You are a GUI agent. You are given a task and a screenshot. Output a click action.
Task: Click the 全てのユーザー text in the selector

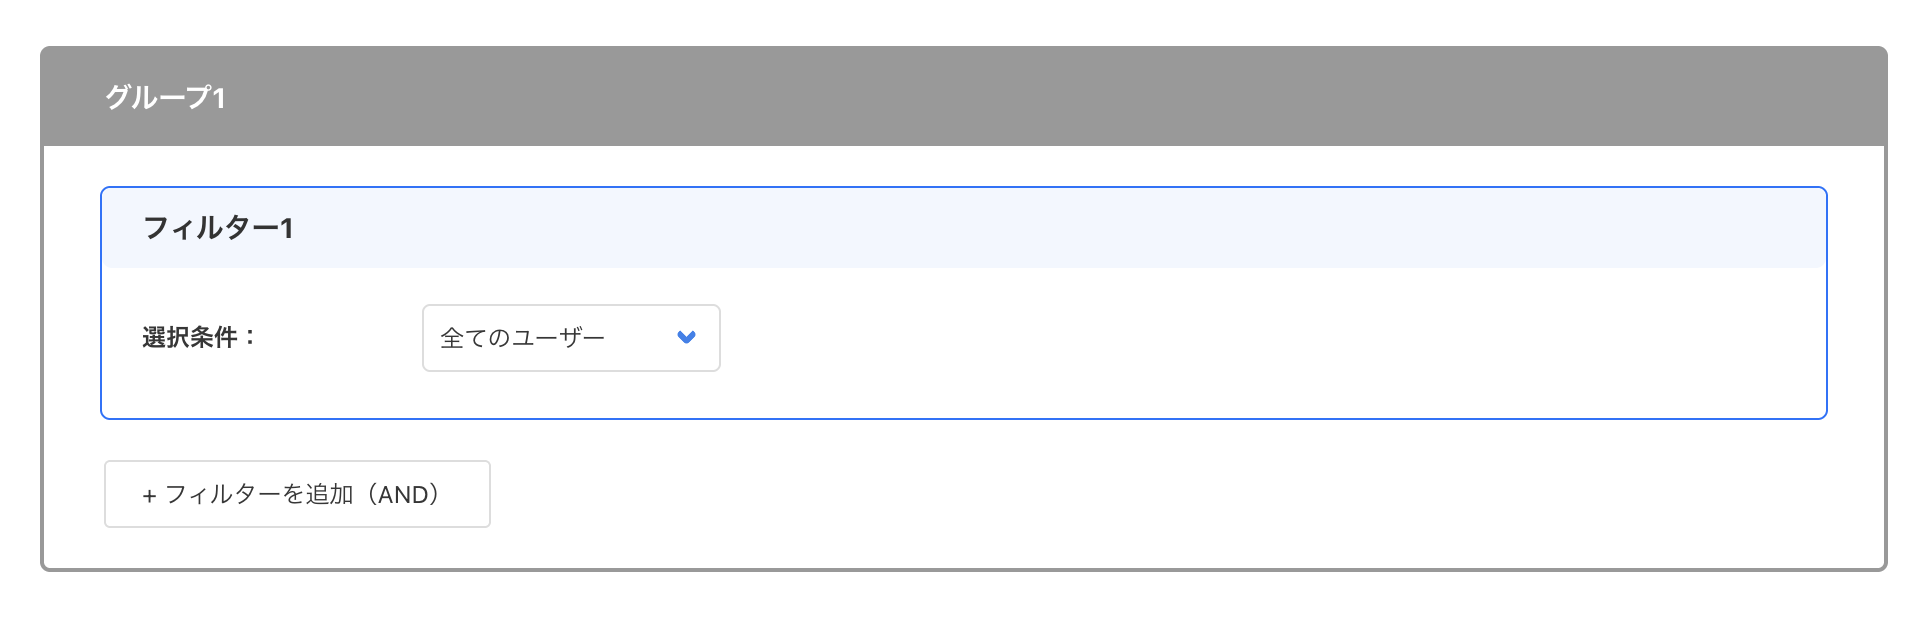[x=522, y=338]
